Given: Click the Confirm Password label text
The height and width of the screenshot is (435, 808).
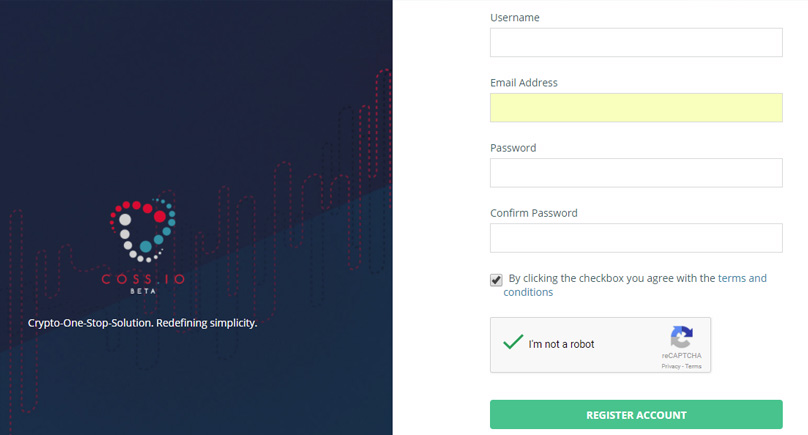Looking at the screenshot, I should tap(533, 213).
